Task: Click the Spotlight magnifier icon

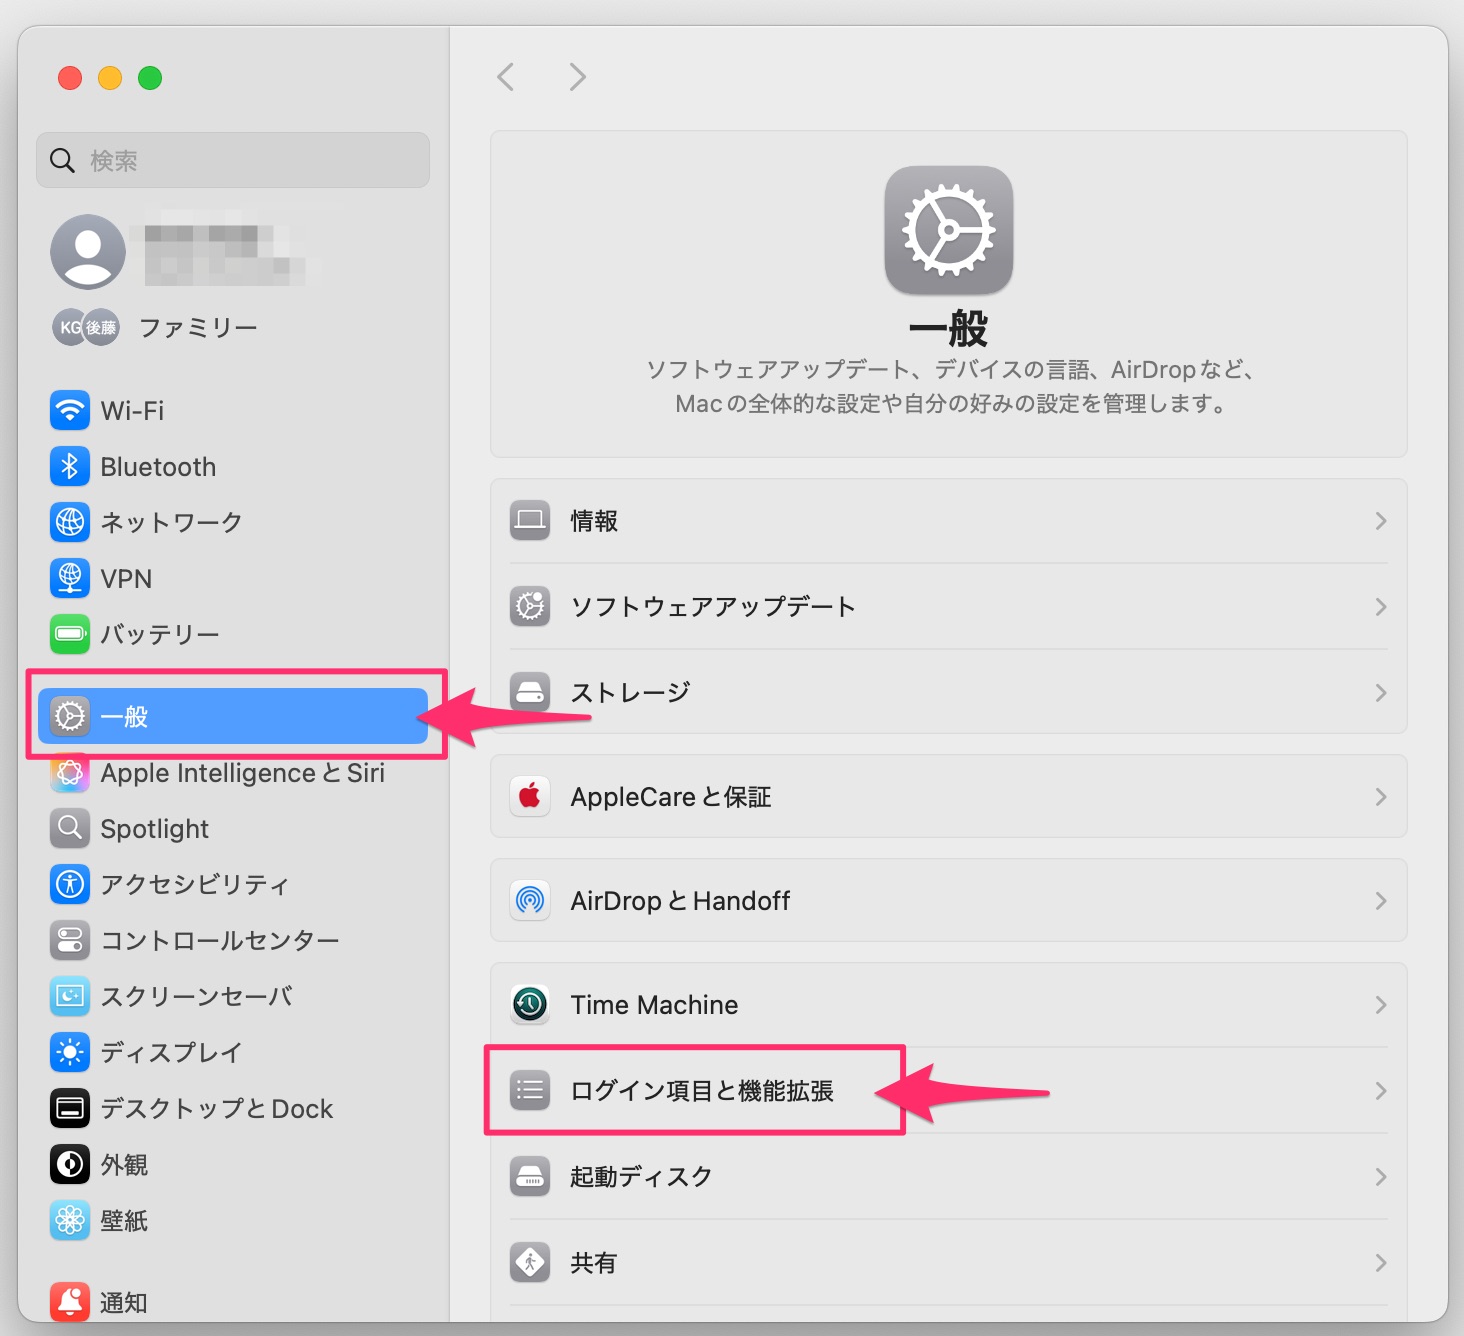Action: pyautogui.click(x=70, y=828)
